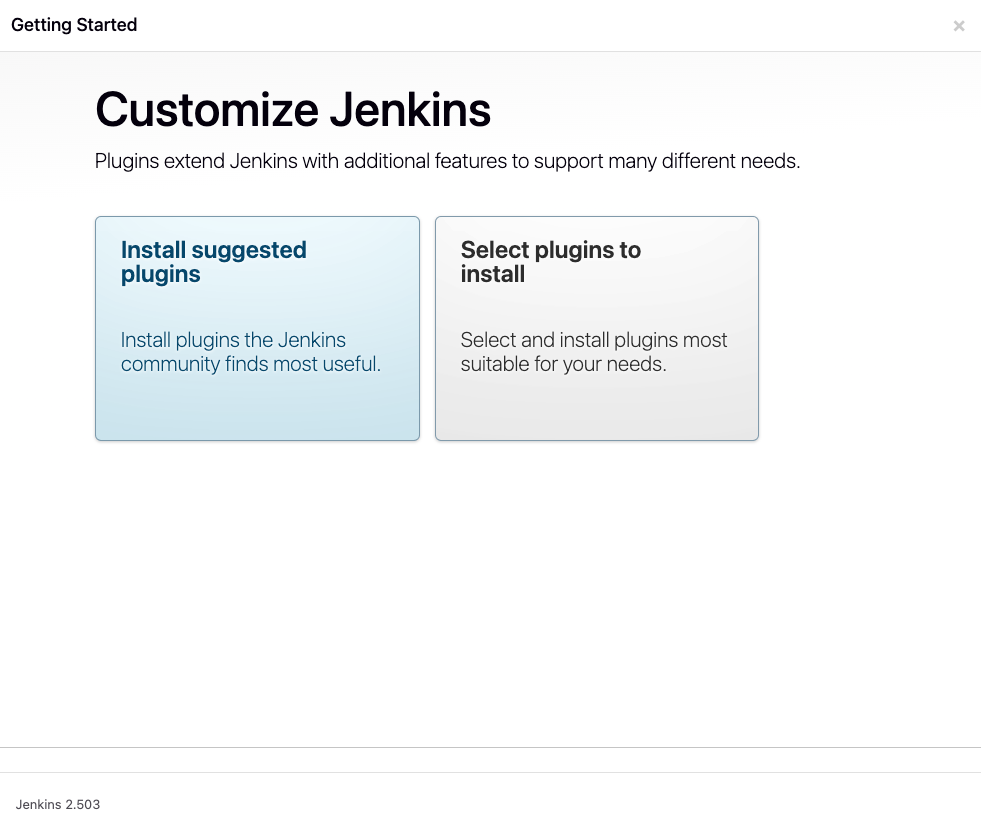
Task: Close the Getting Started dialog
Action: [958, 26]
